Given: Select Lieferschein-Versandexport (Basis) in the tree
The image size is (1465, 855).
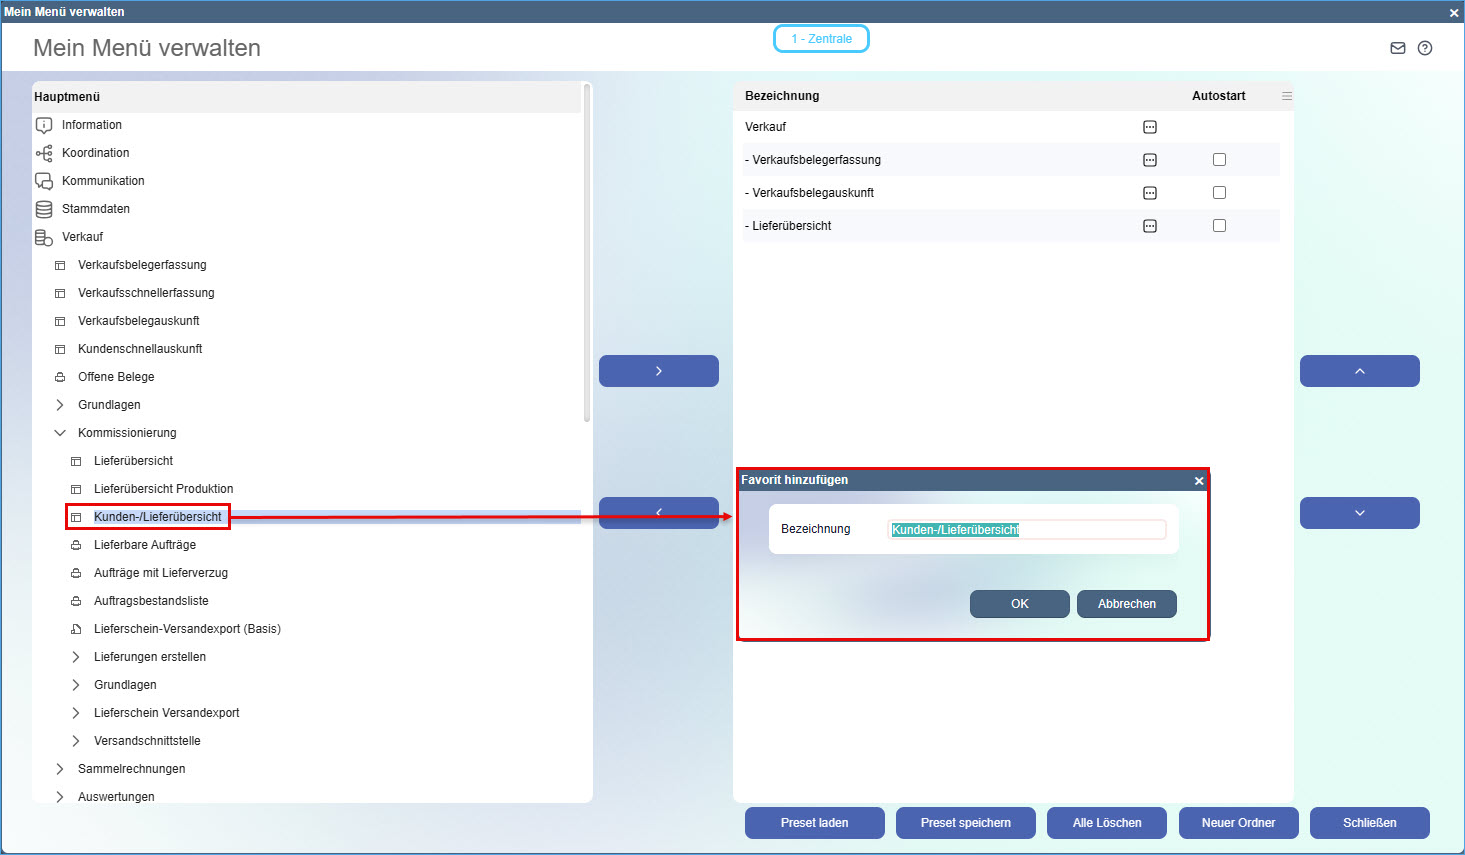Looking at the screenshot, I should [x=187, y=629].
